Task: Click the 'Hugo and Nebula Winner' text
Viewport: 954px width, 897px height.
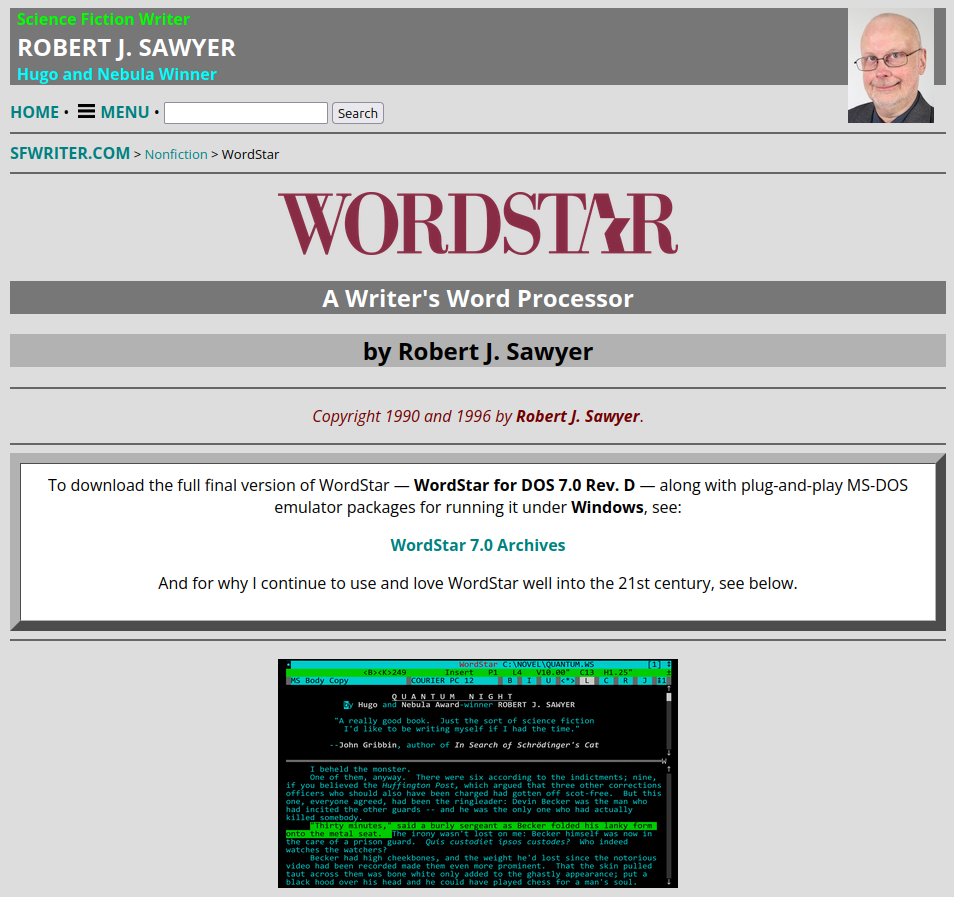Action: click(117, 74)
